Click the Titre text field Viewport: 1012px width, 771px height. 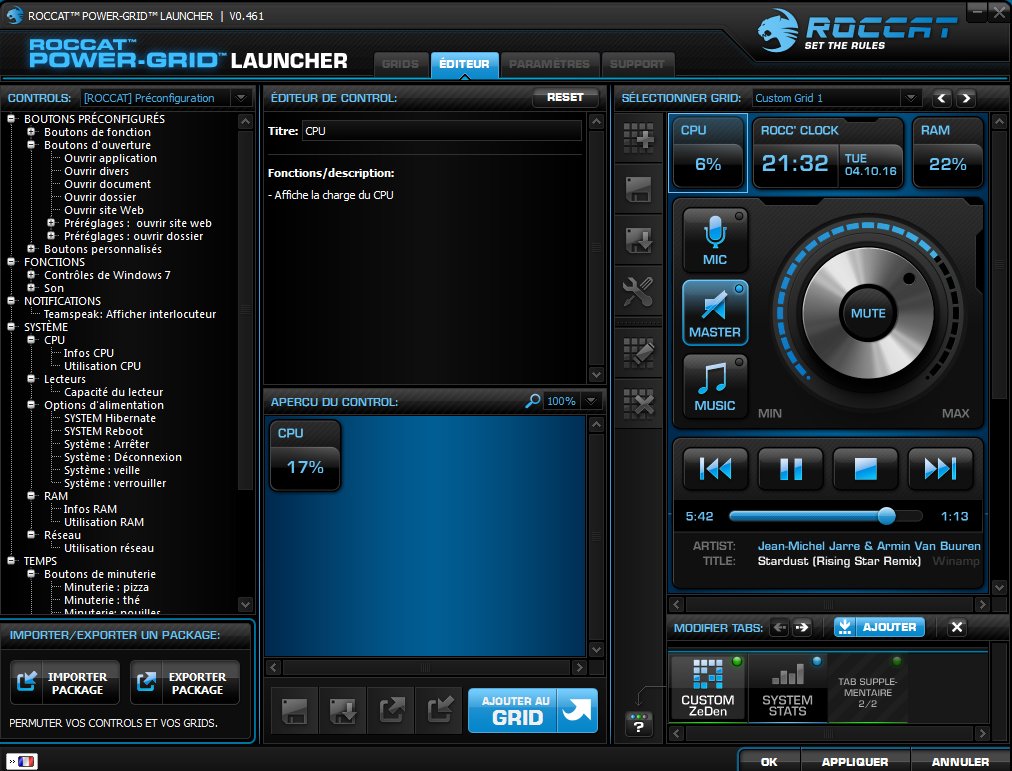440,131
